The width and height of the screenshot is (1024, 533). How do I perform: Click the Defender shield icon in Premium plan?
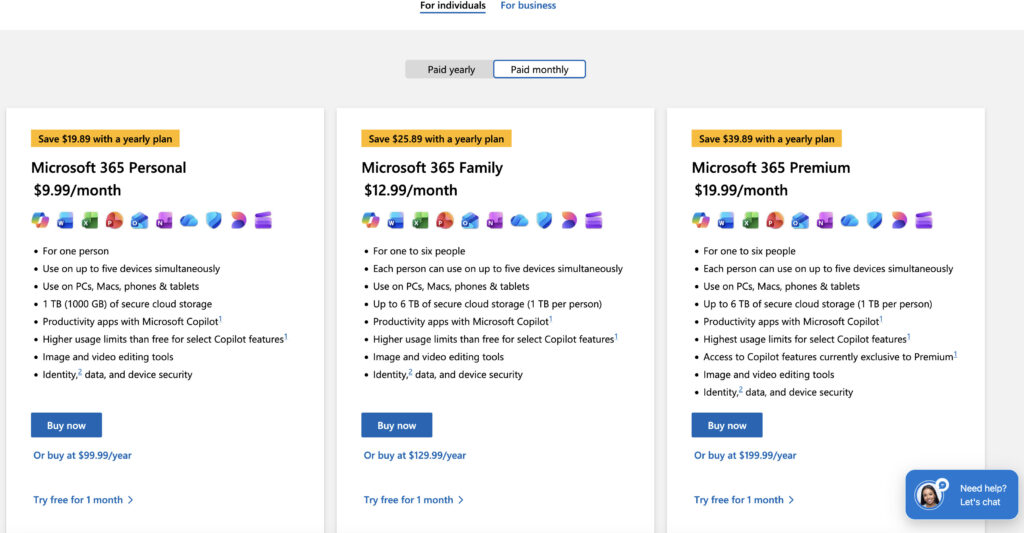coord(874,220)
